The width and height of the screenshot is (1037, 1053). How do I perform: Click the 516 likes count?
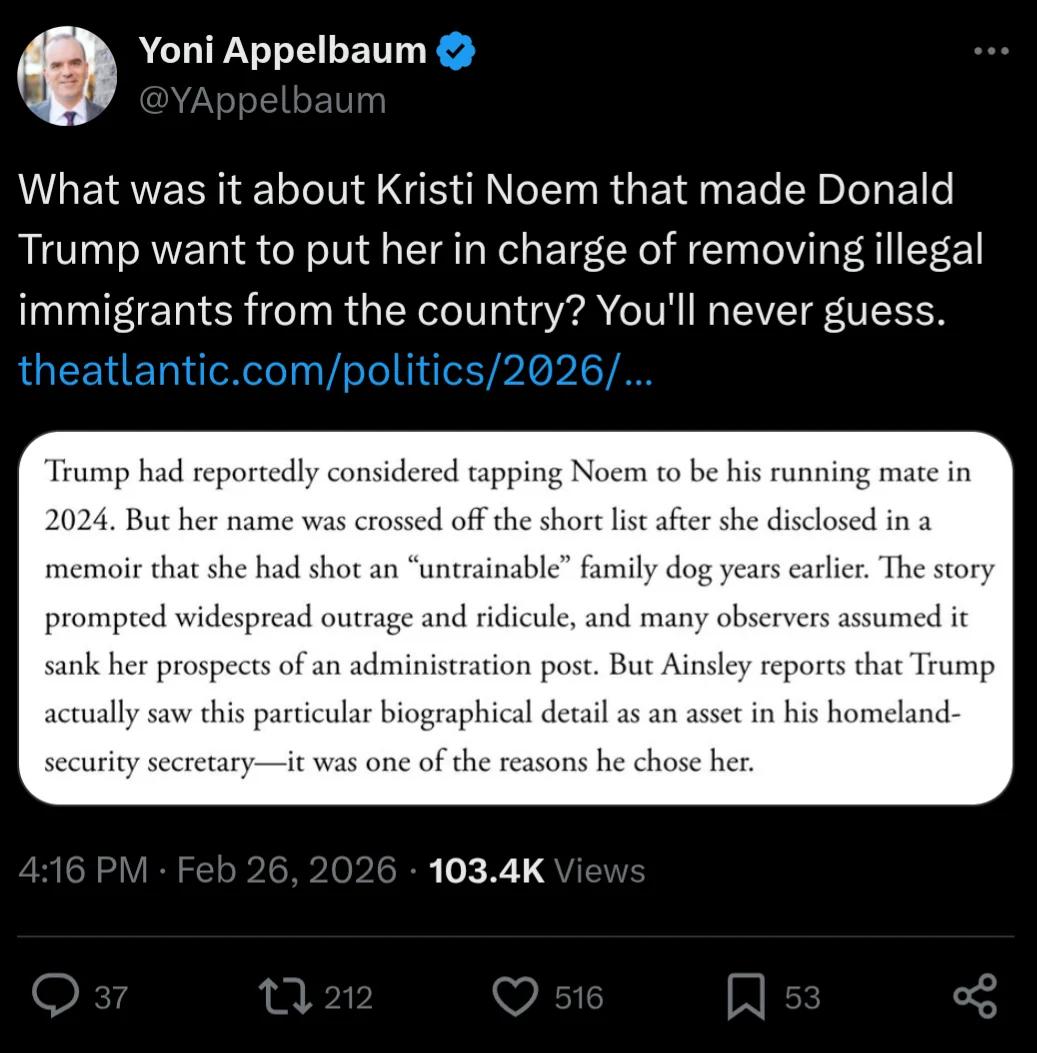click(x=579, y=997)
